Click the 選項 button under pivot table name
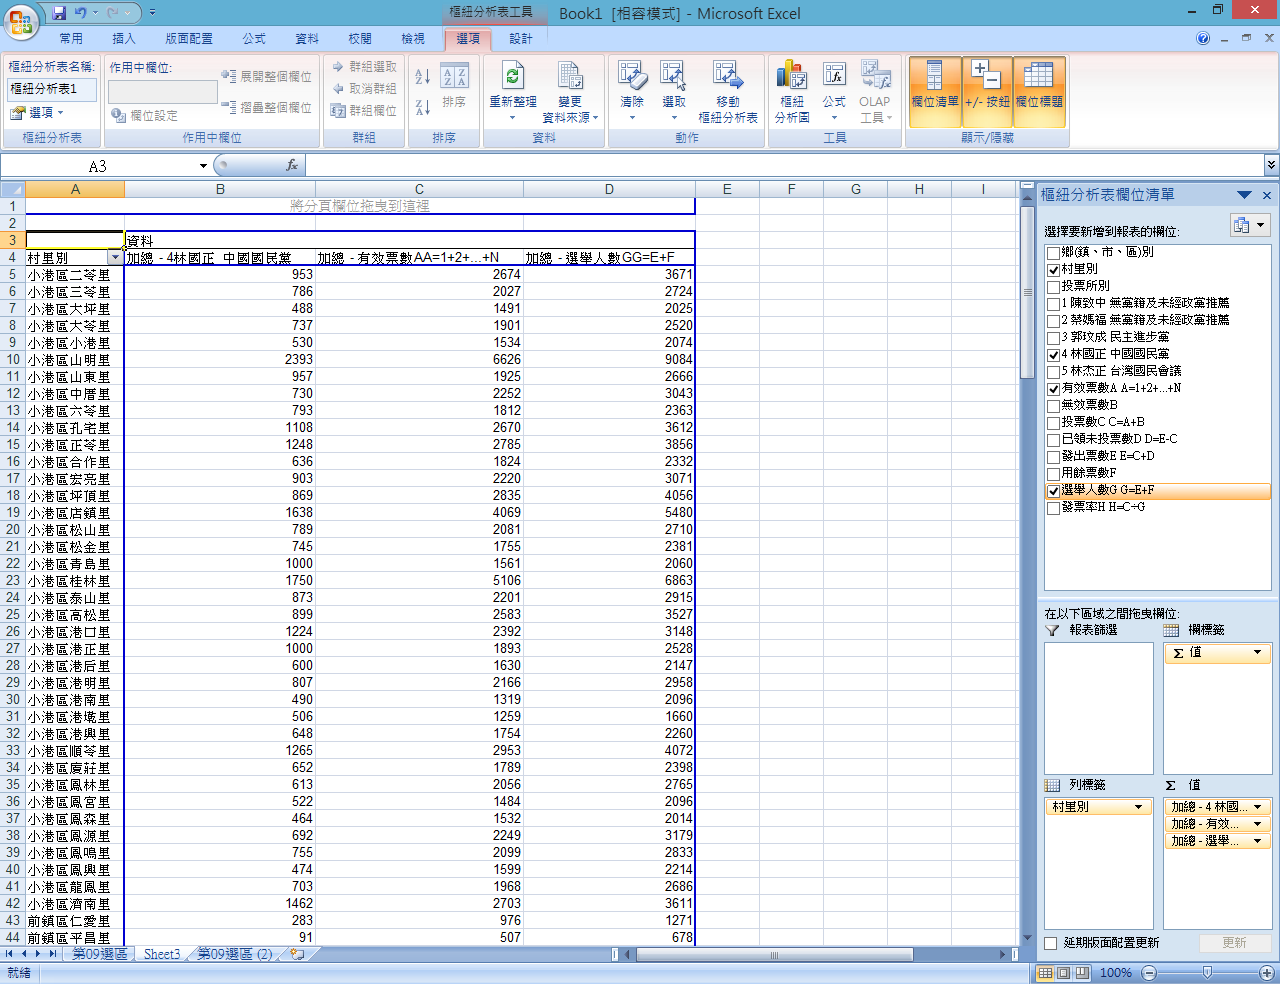1280x984 pixels. click(40, 113)
